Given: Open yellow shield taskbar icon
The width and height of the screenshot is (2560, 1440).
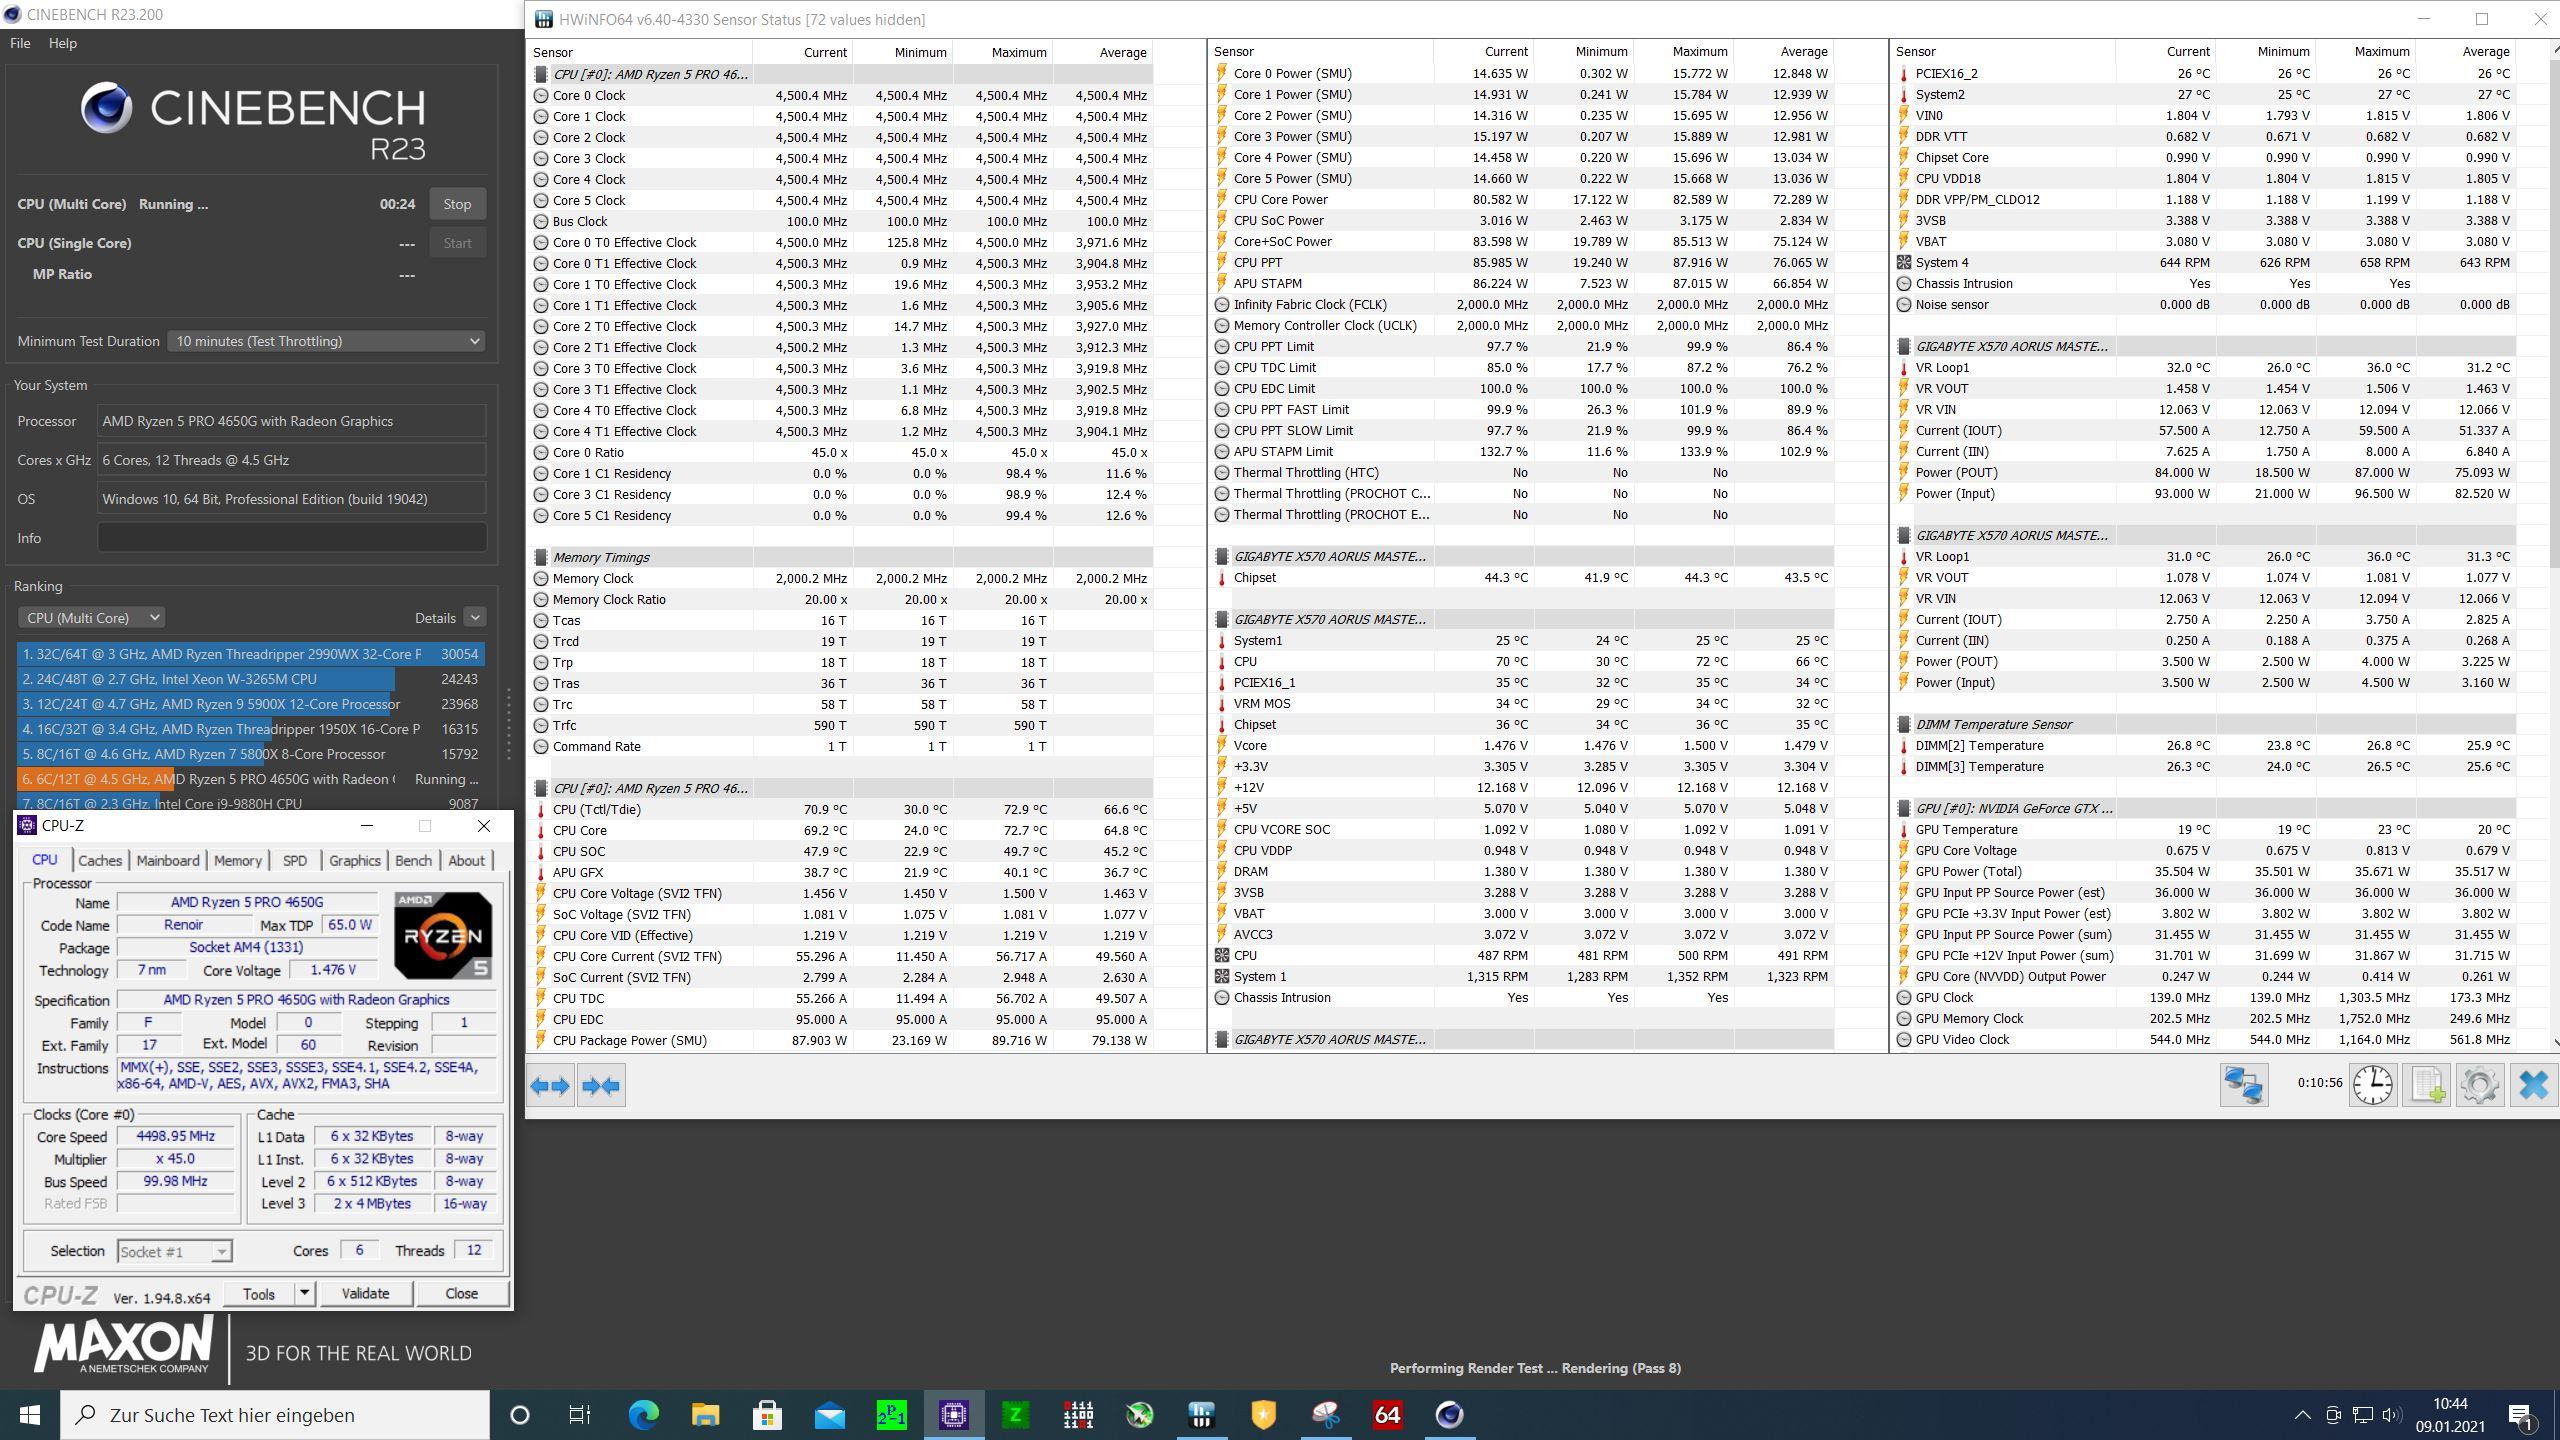Looking at the screenshot, I should (1263, 1415).
